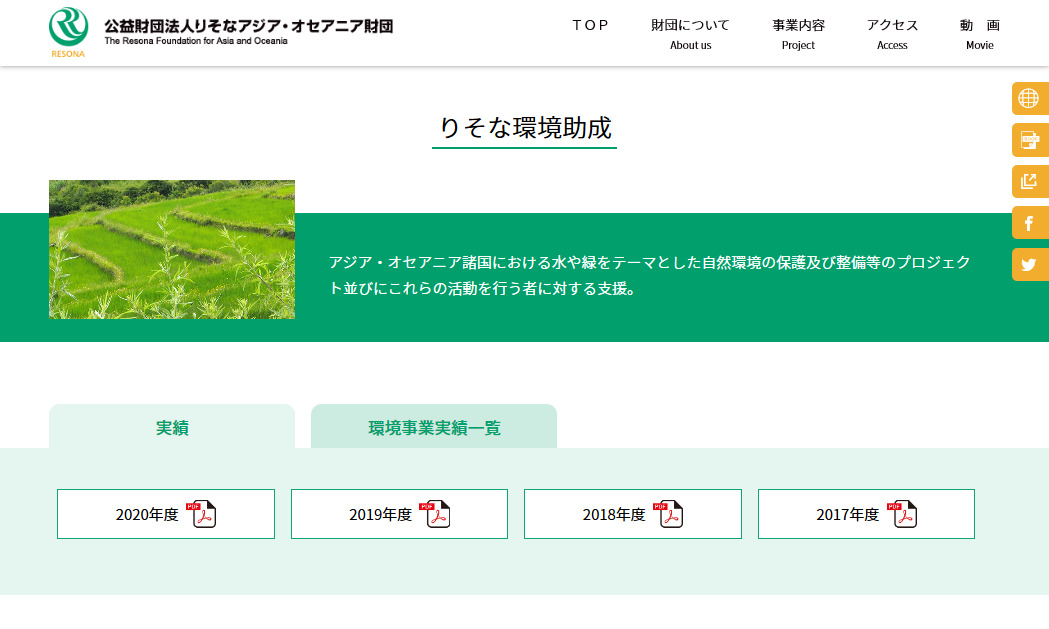
Task: Open the brochure icon in the side toolbar
Action: tap(1030, 140)
